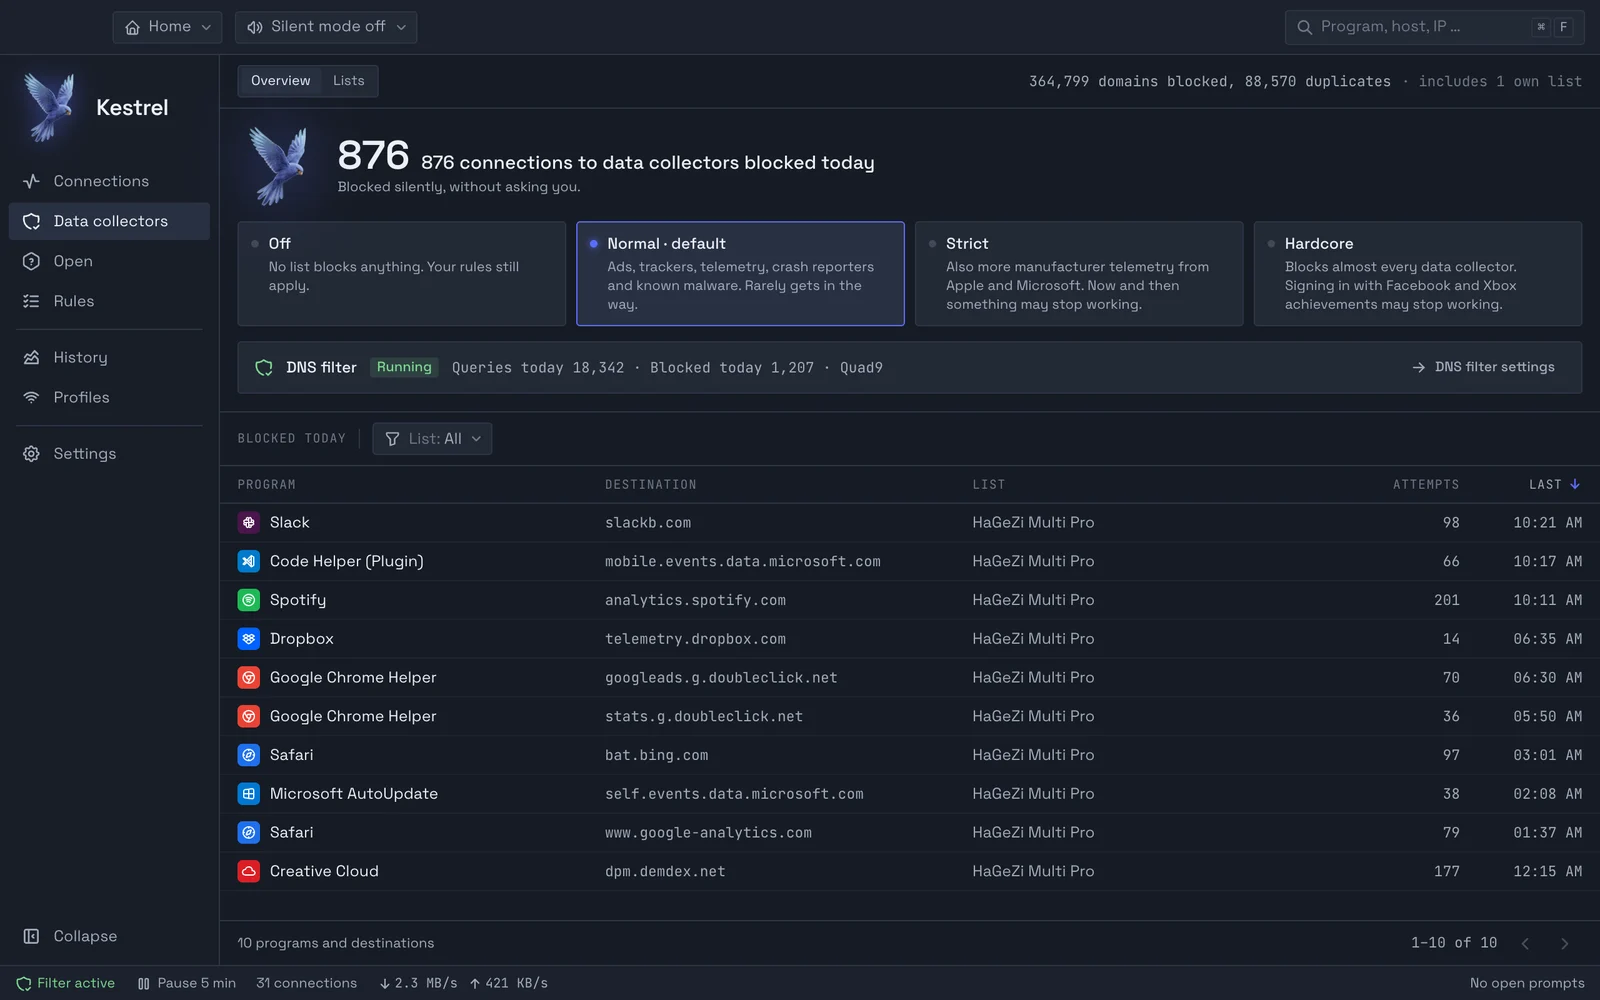Image resolution: width=1600 pixels, height=1000 pixels.
Task: Select the googleads.g.doubleclick.net row
Action: point(910,678)
